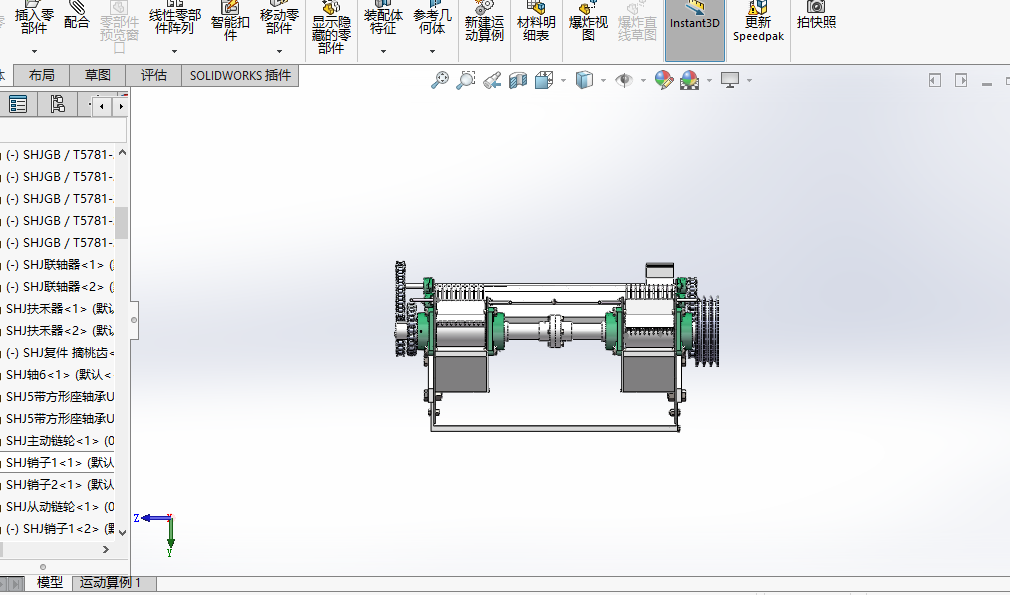Open View Orientation cube icon
The width and height of the screenshot is (1010, 595).
pos(544,80)
